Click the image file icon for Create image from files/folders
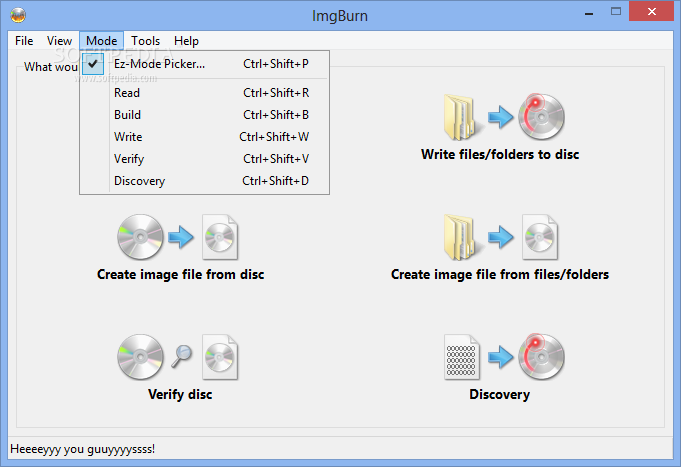The image size is (681, 467). tap(540, 237)
